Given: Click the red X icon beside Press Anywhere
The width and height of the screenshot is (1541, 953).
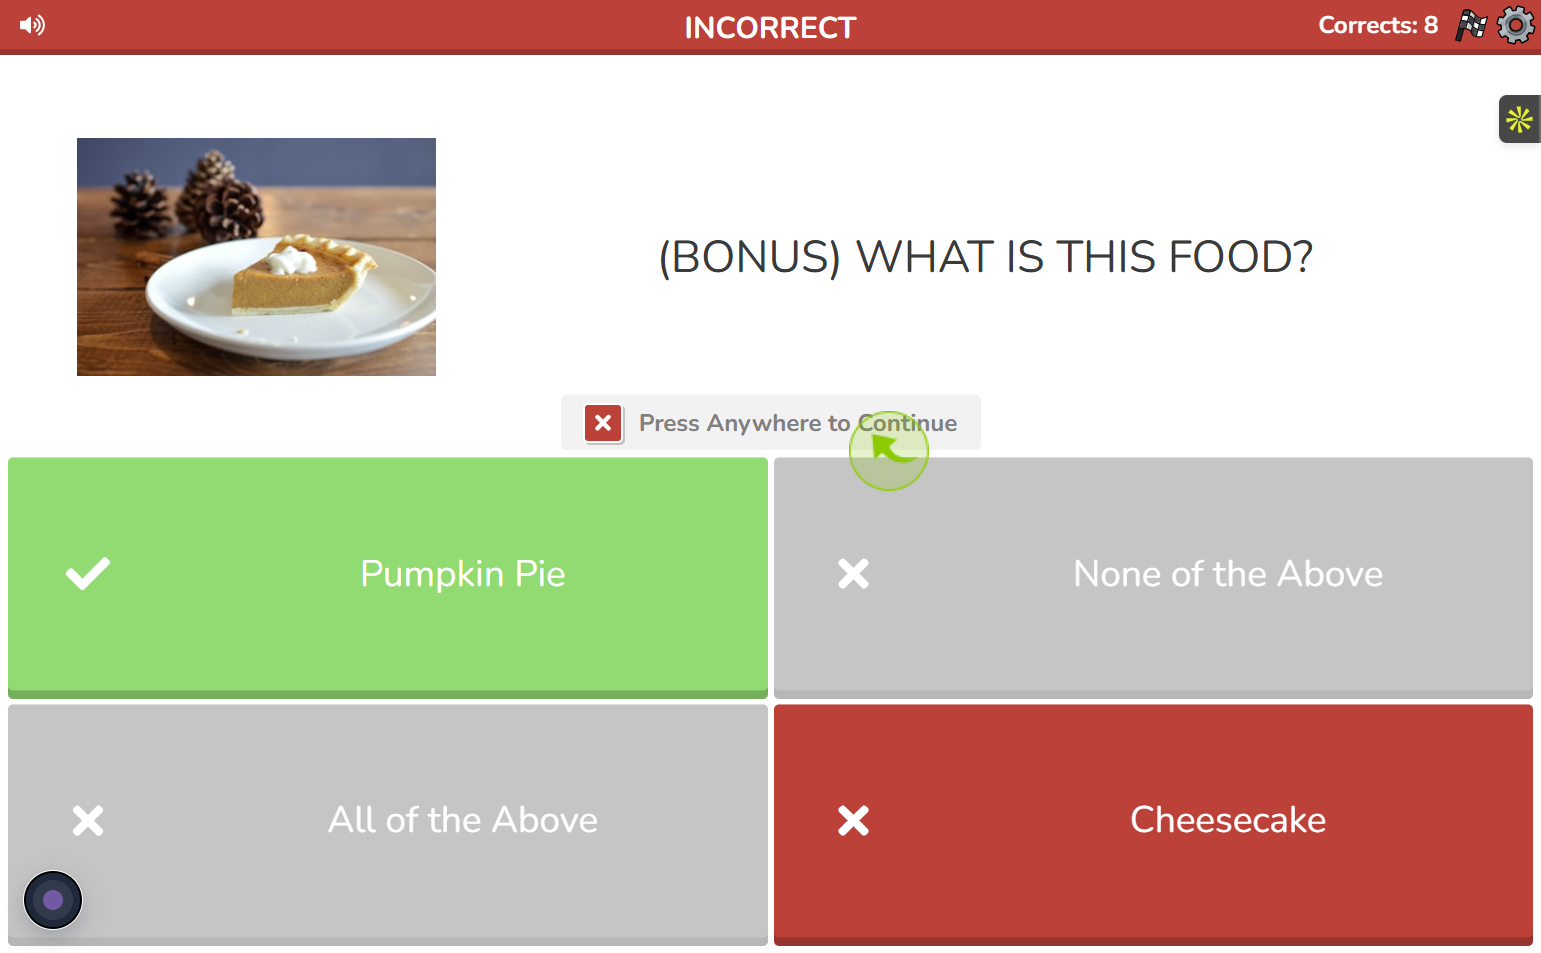Looking at the screenshot, I should (x=603, y=423).
